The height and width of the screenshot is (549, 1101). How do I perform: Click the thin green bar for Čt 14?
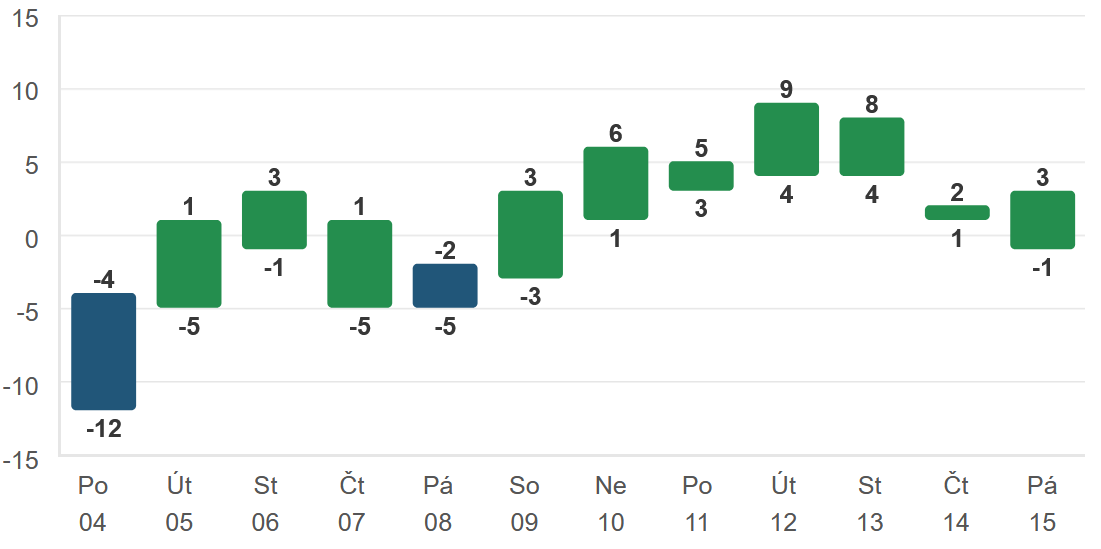click(957, 212)
